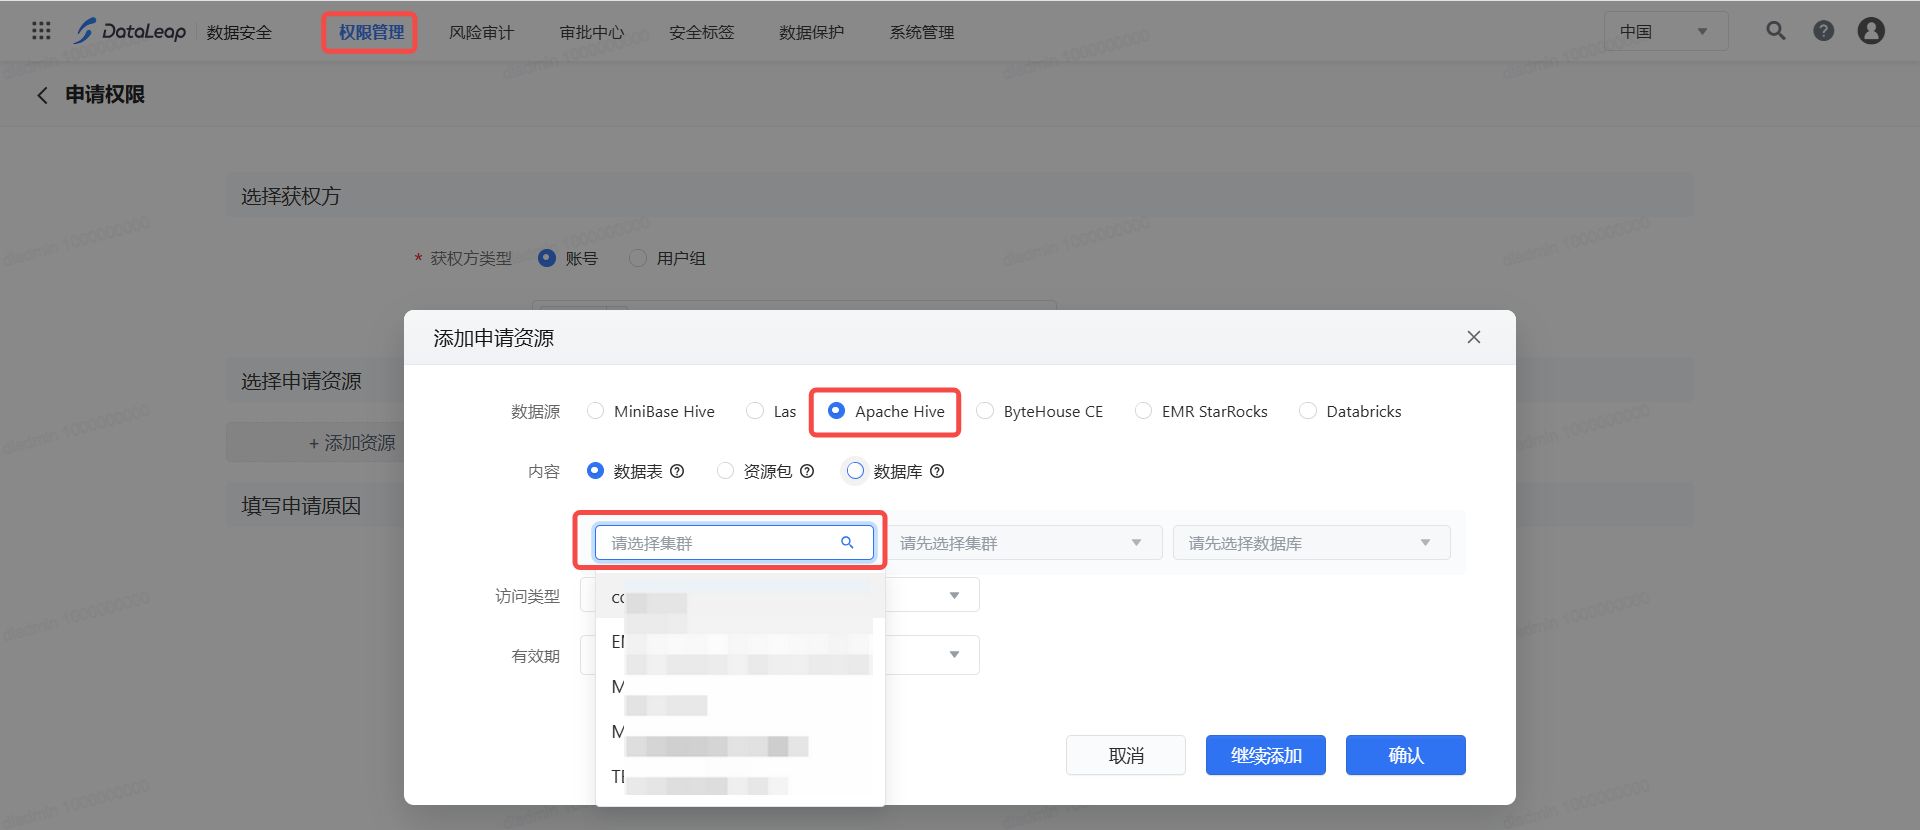Open the user avatar menu

point(1870,31)
